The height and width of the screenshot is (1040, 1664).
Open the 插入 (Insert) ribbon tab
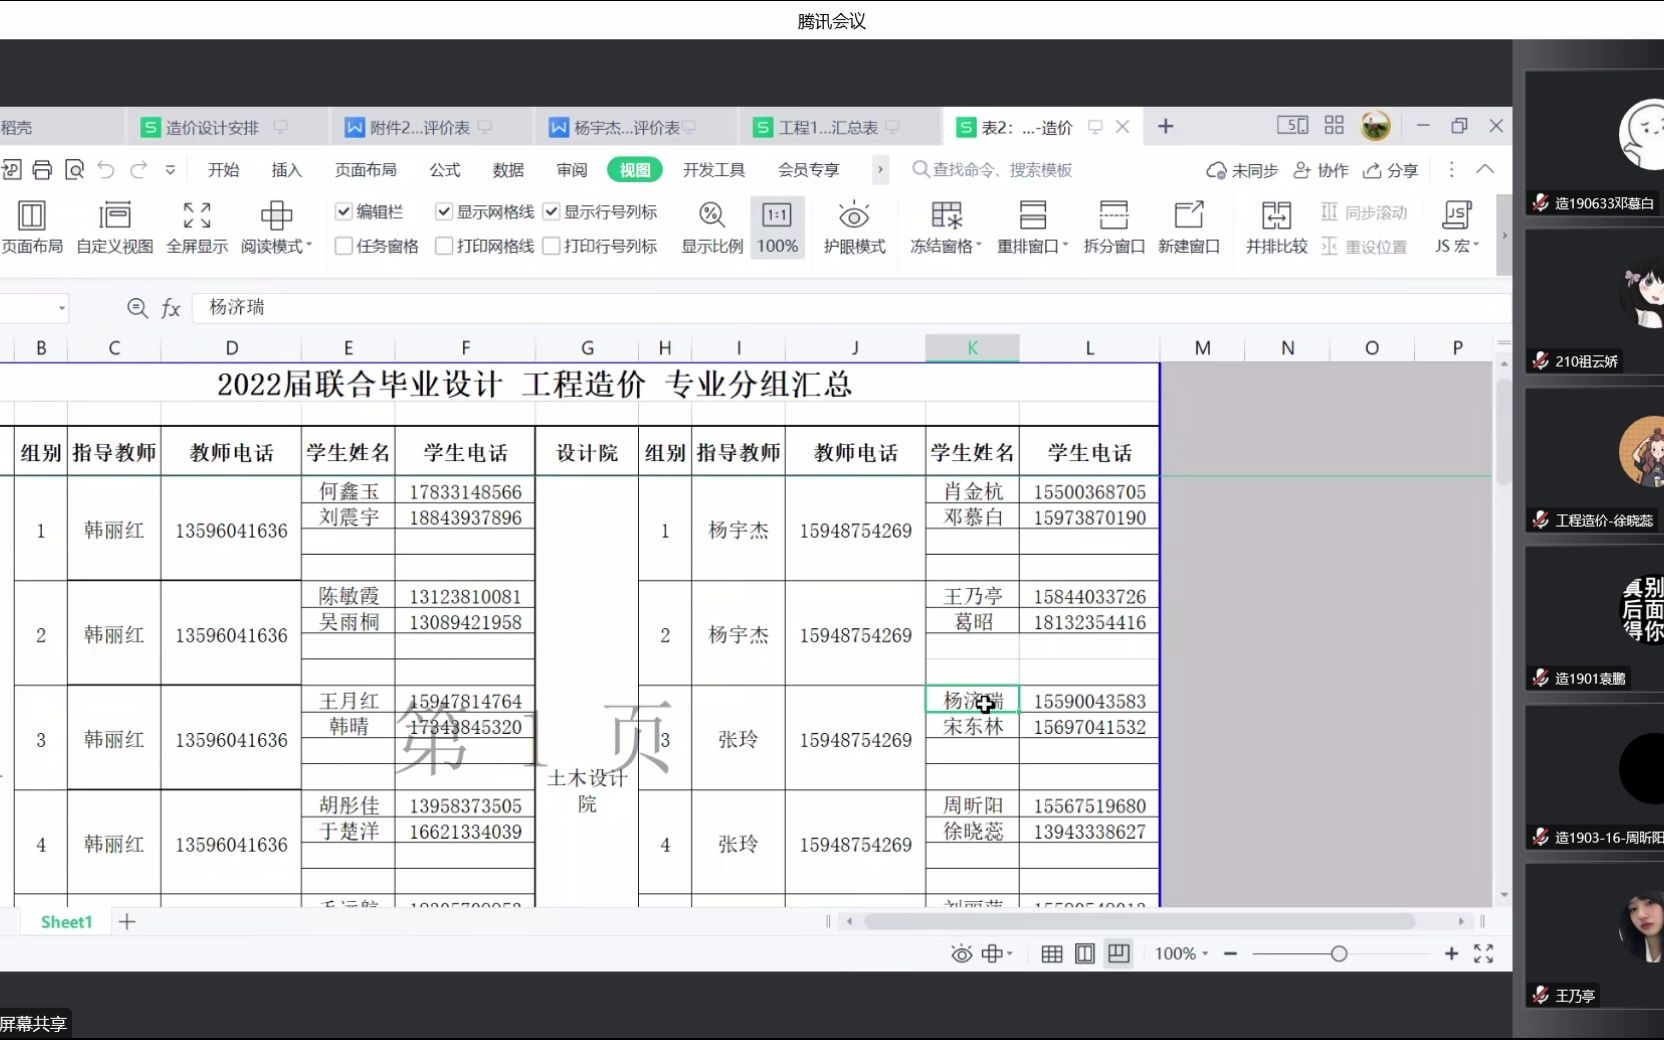click(287, 170)
